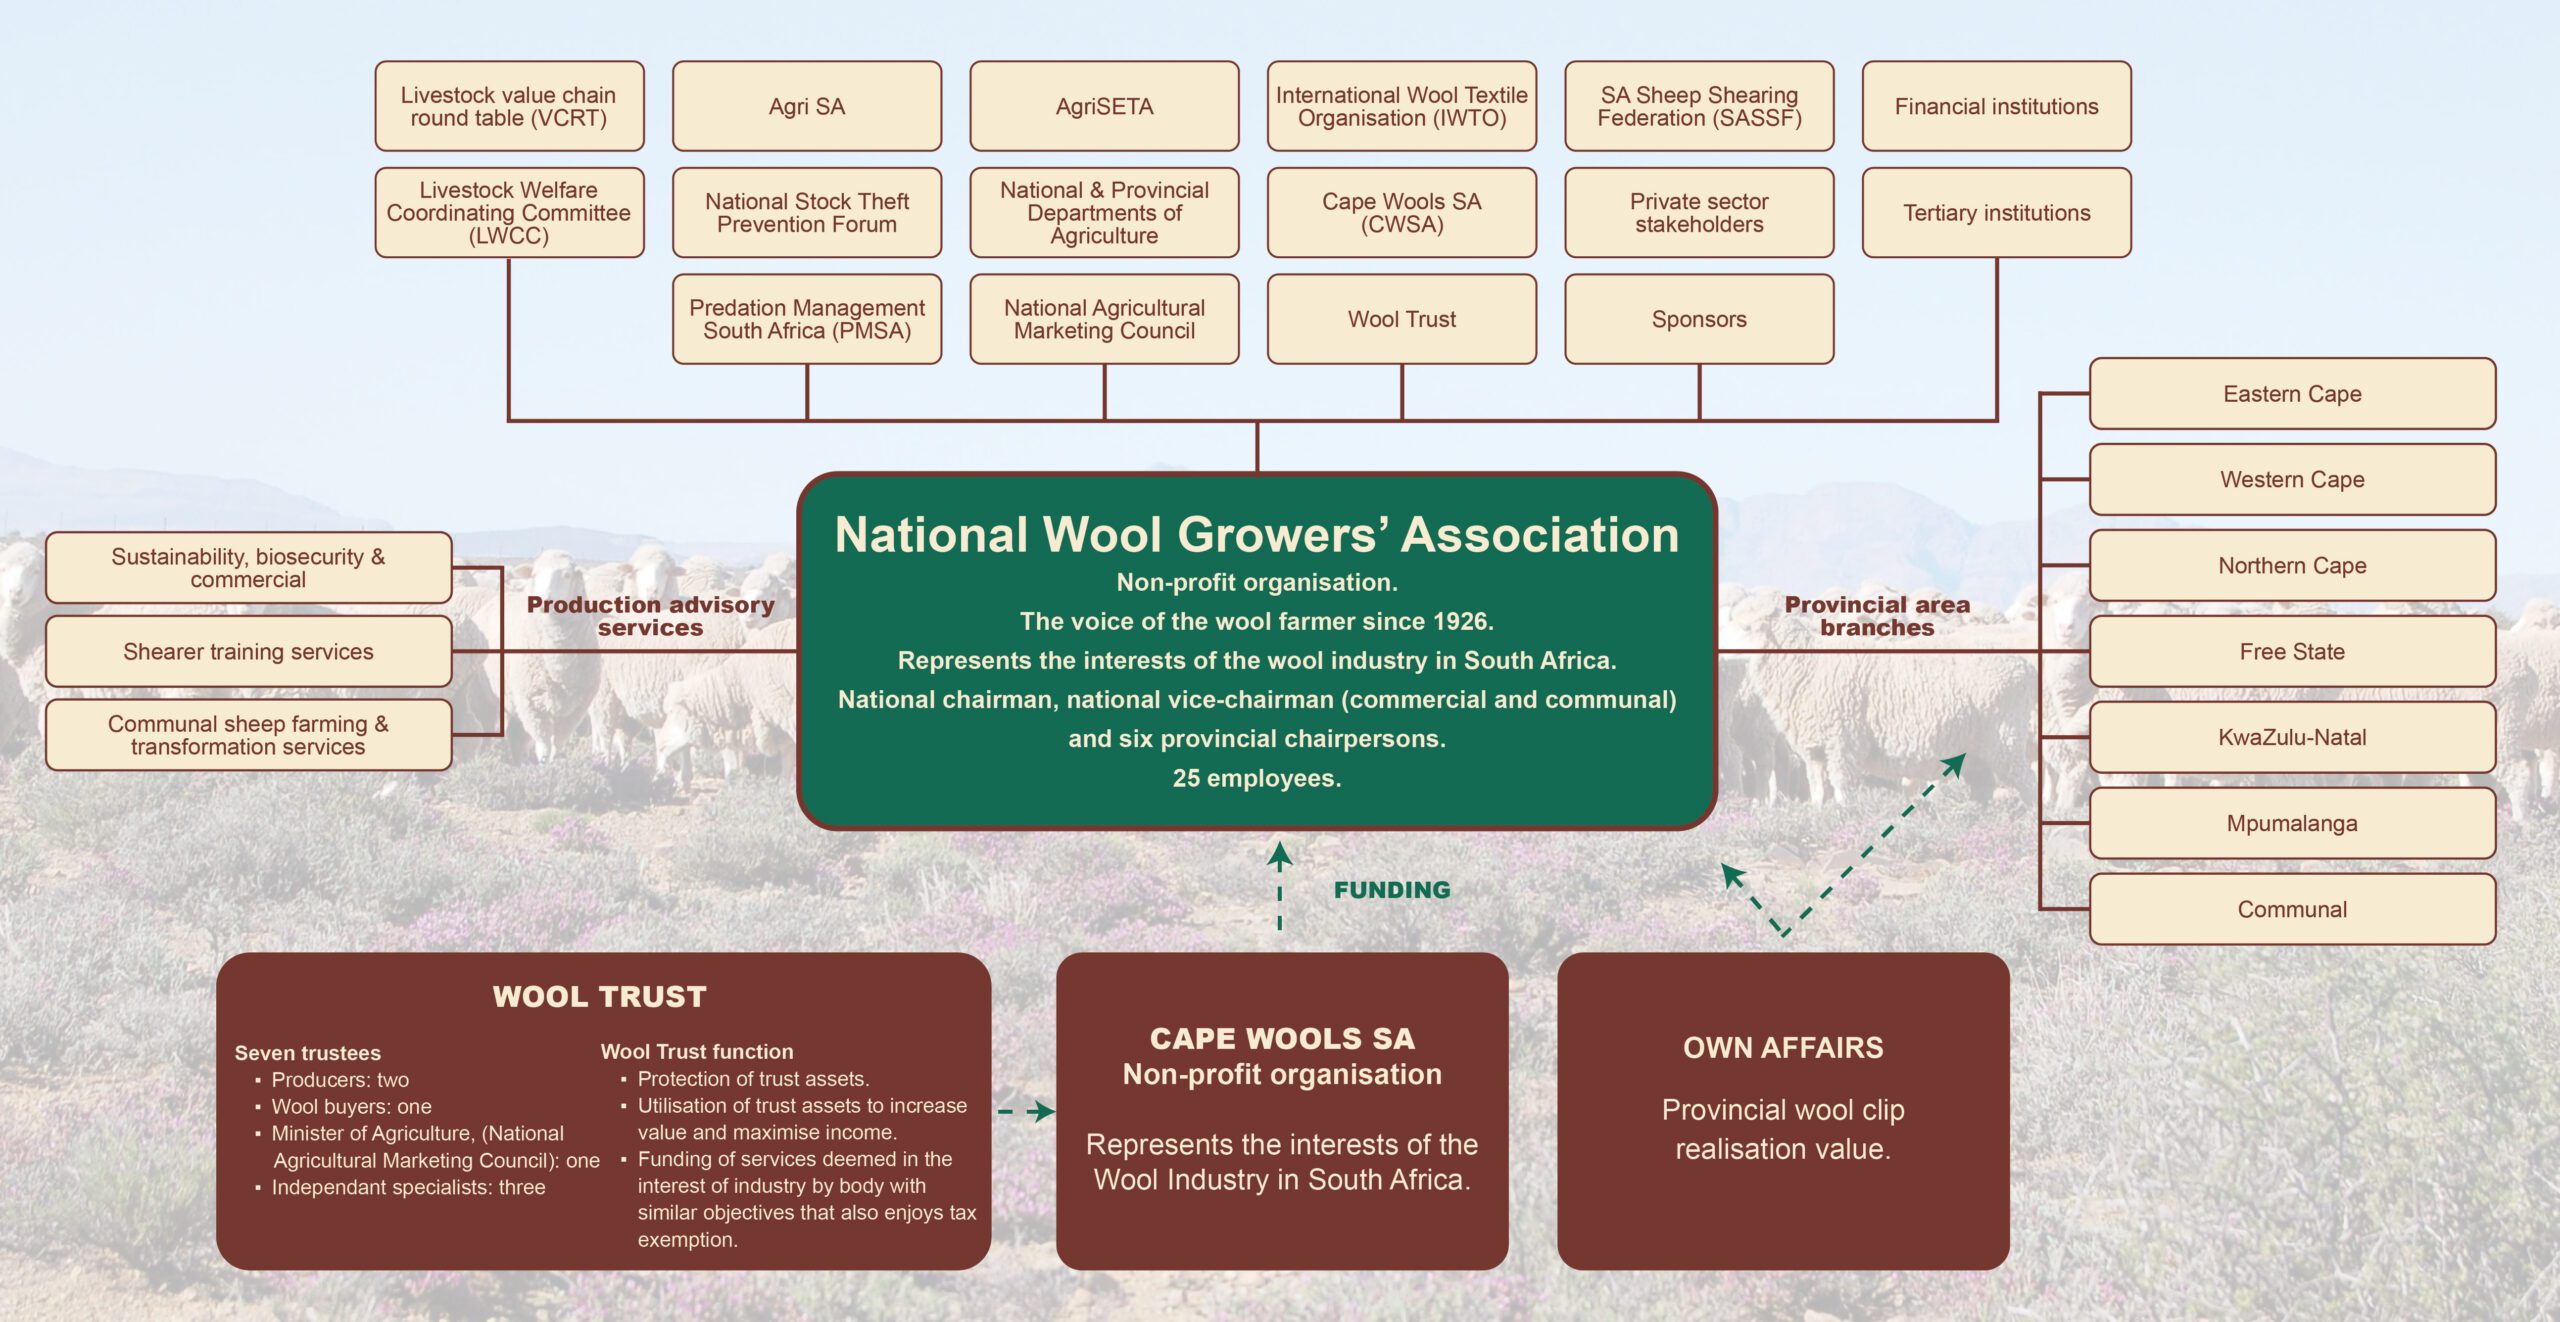Image resolution: width=2560 pixels, height=1322 pixels.
Task: Select the Tertiary institutions box
Action: [x=1997, y=212]
